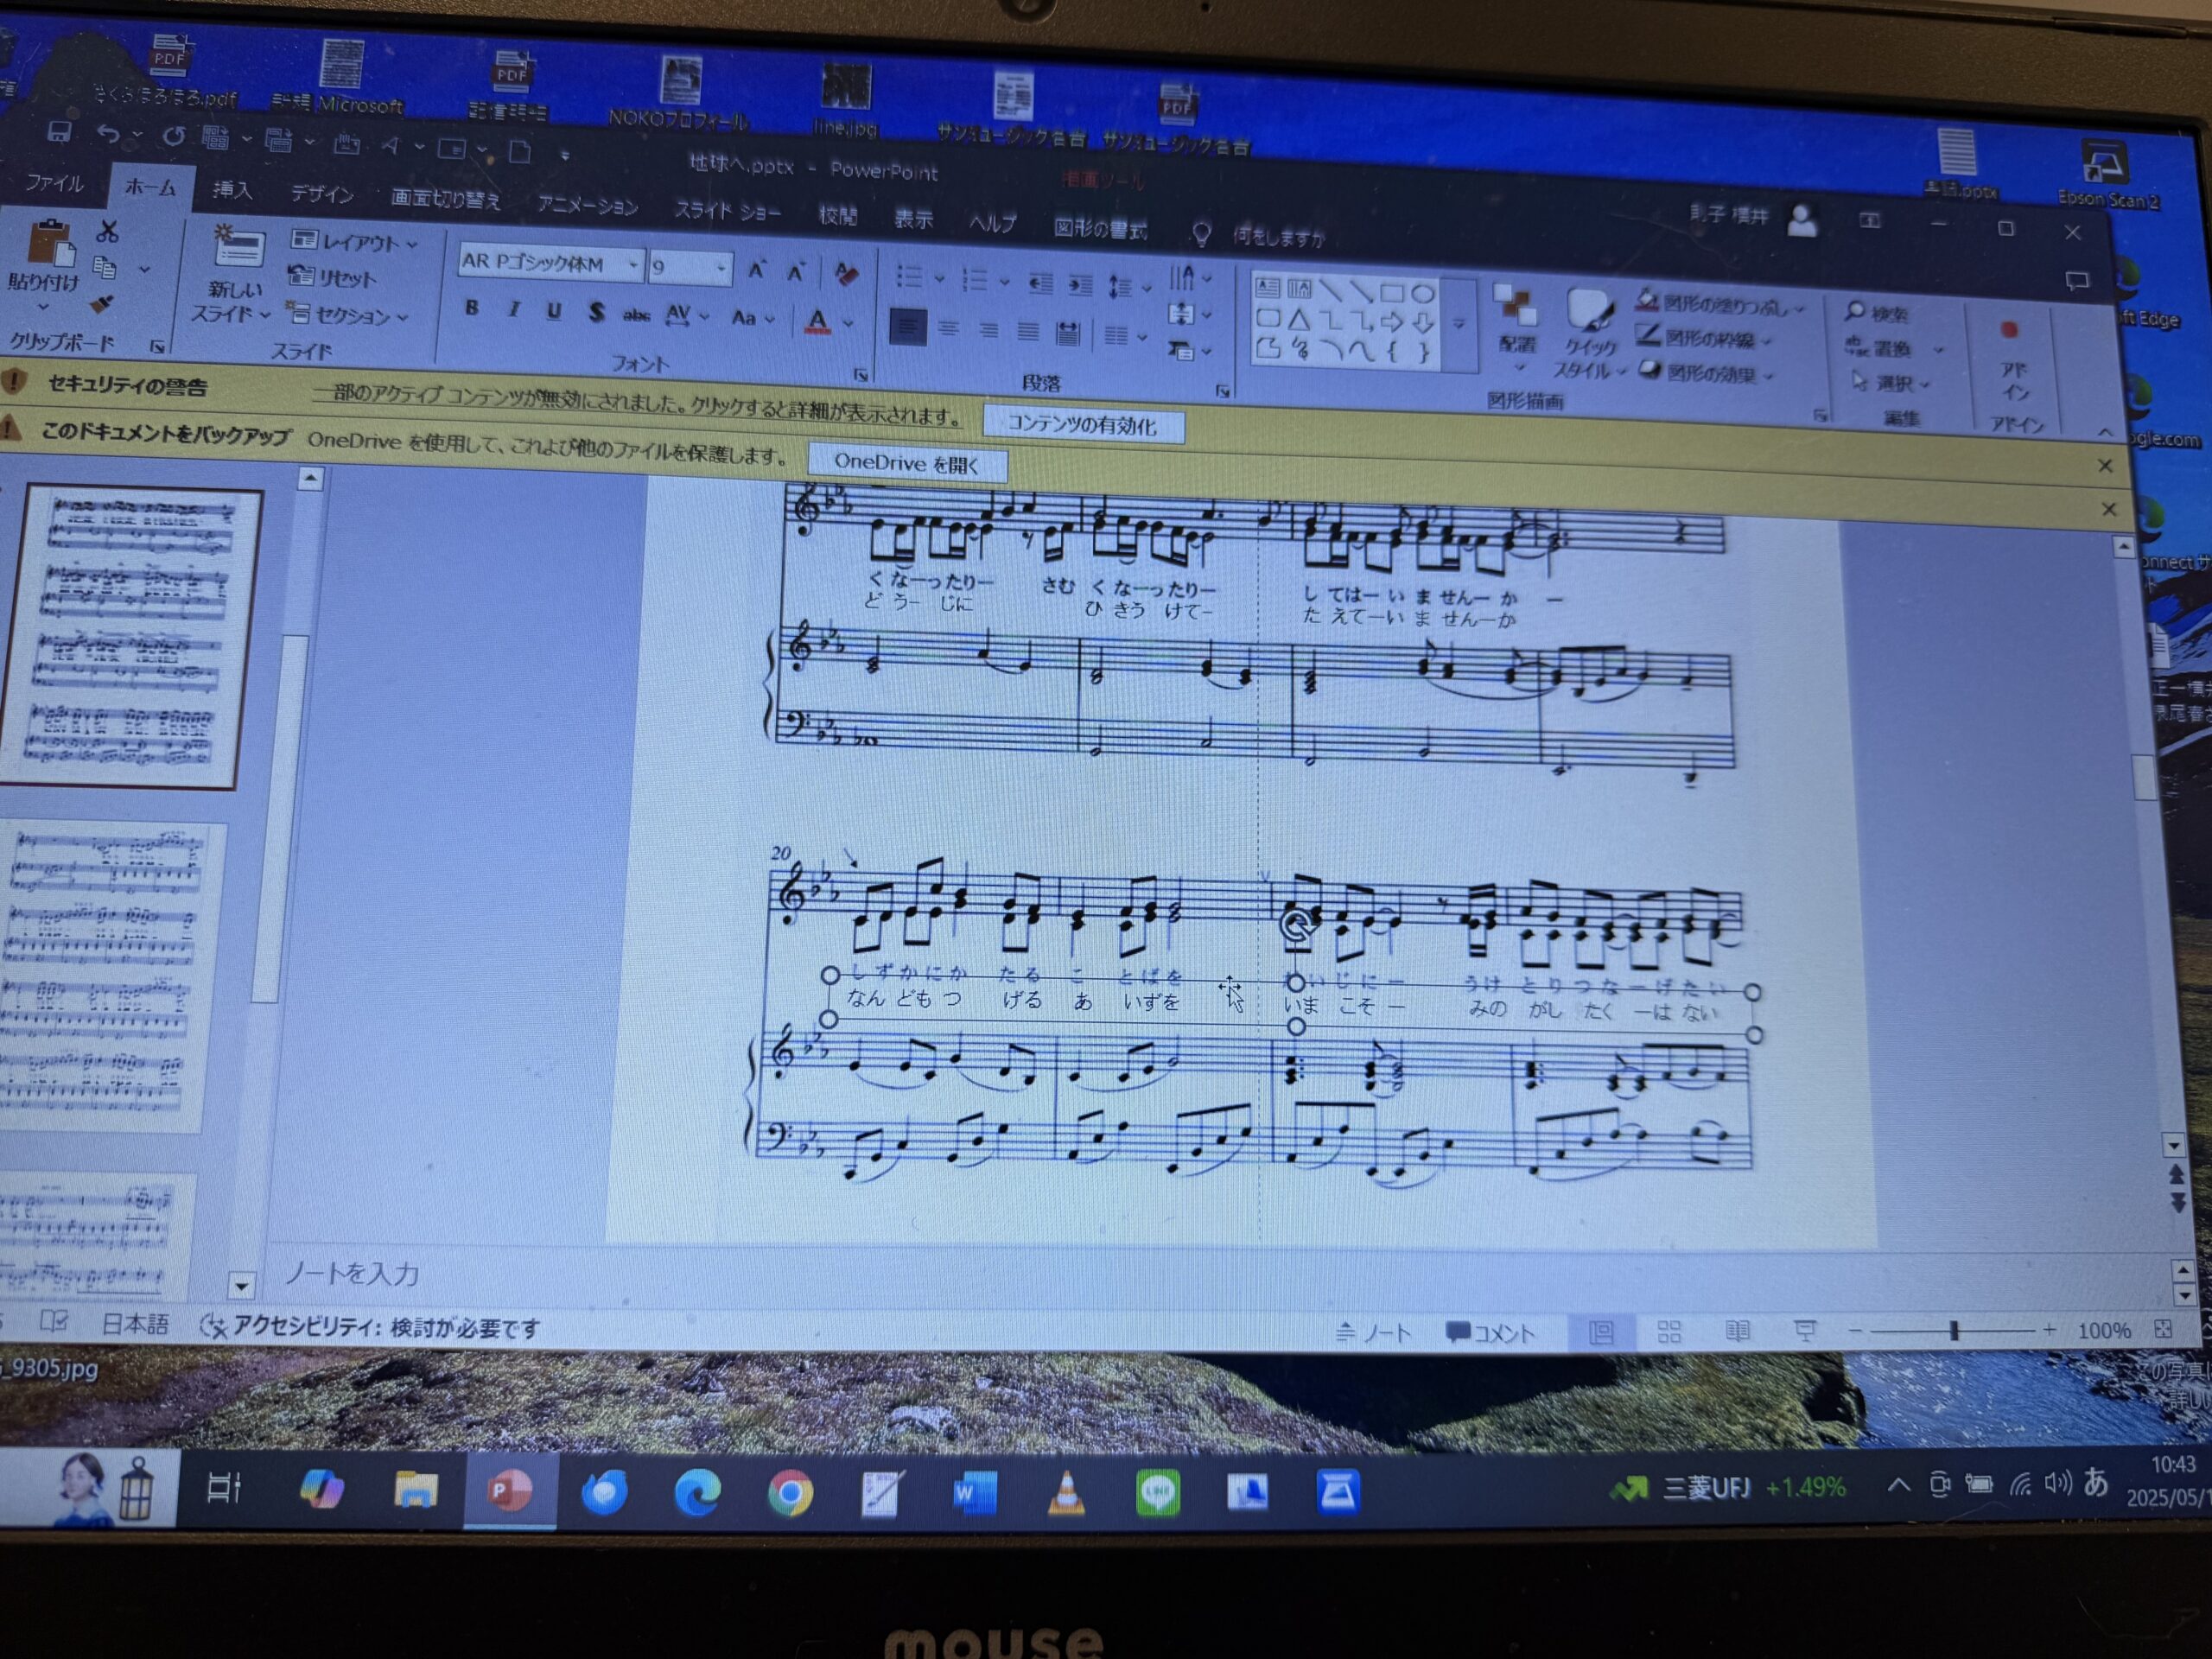Open the ファイル tab

pyautogui.click(x=54, y=183)
